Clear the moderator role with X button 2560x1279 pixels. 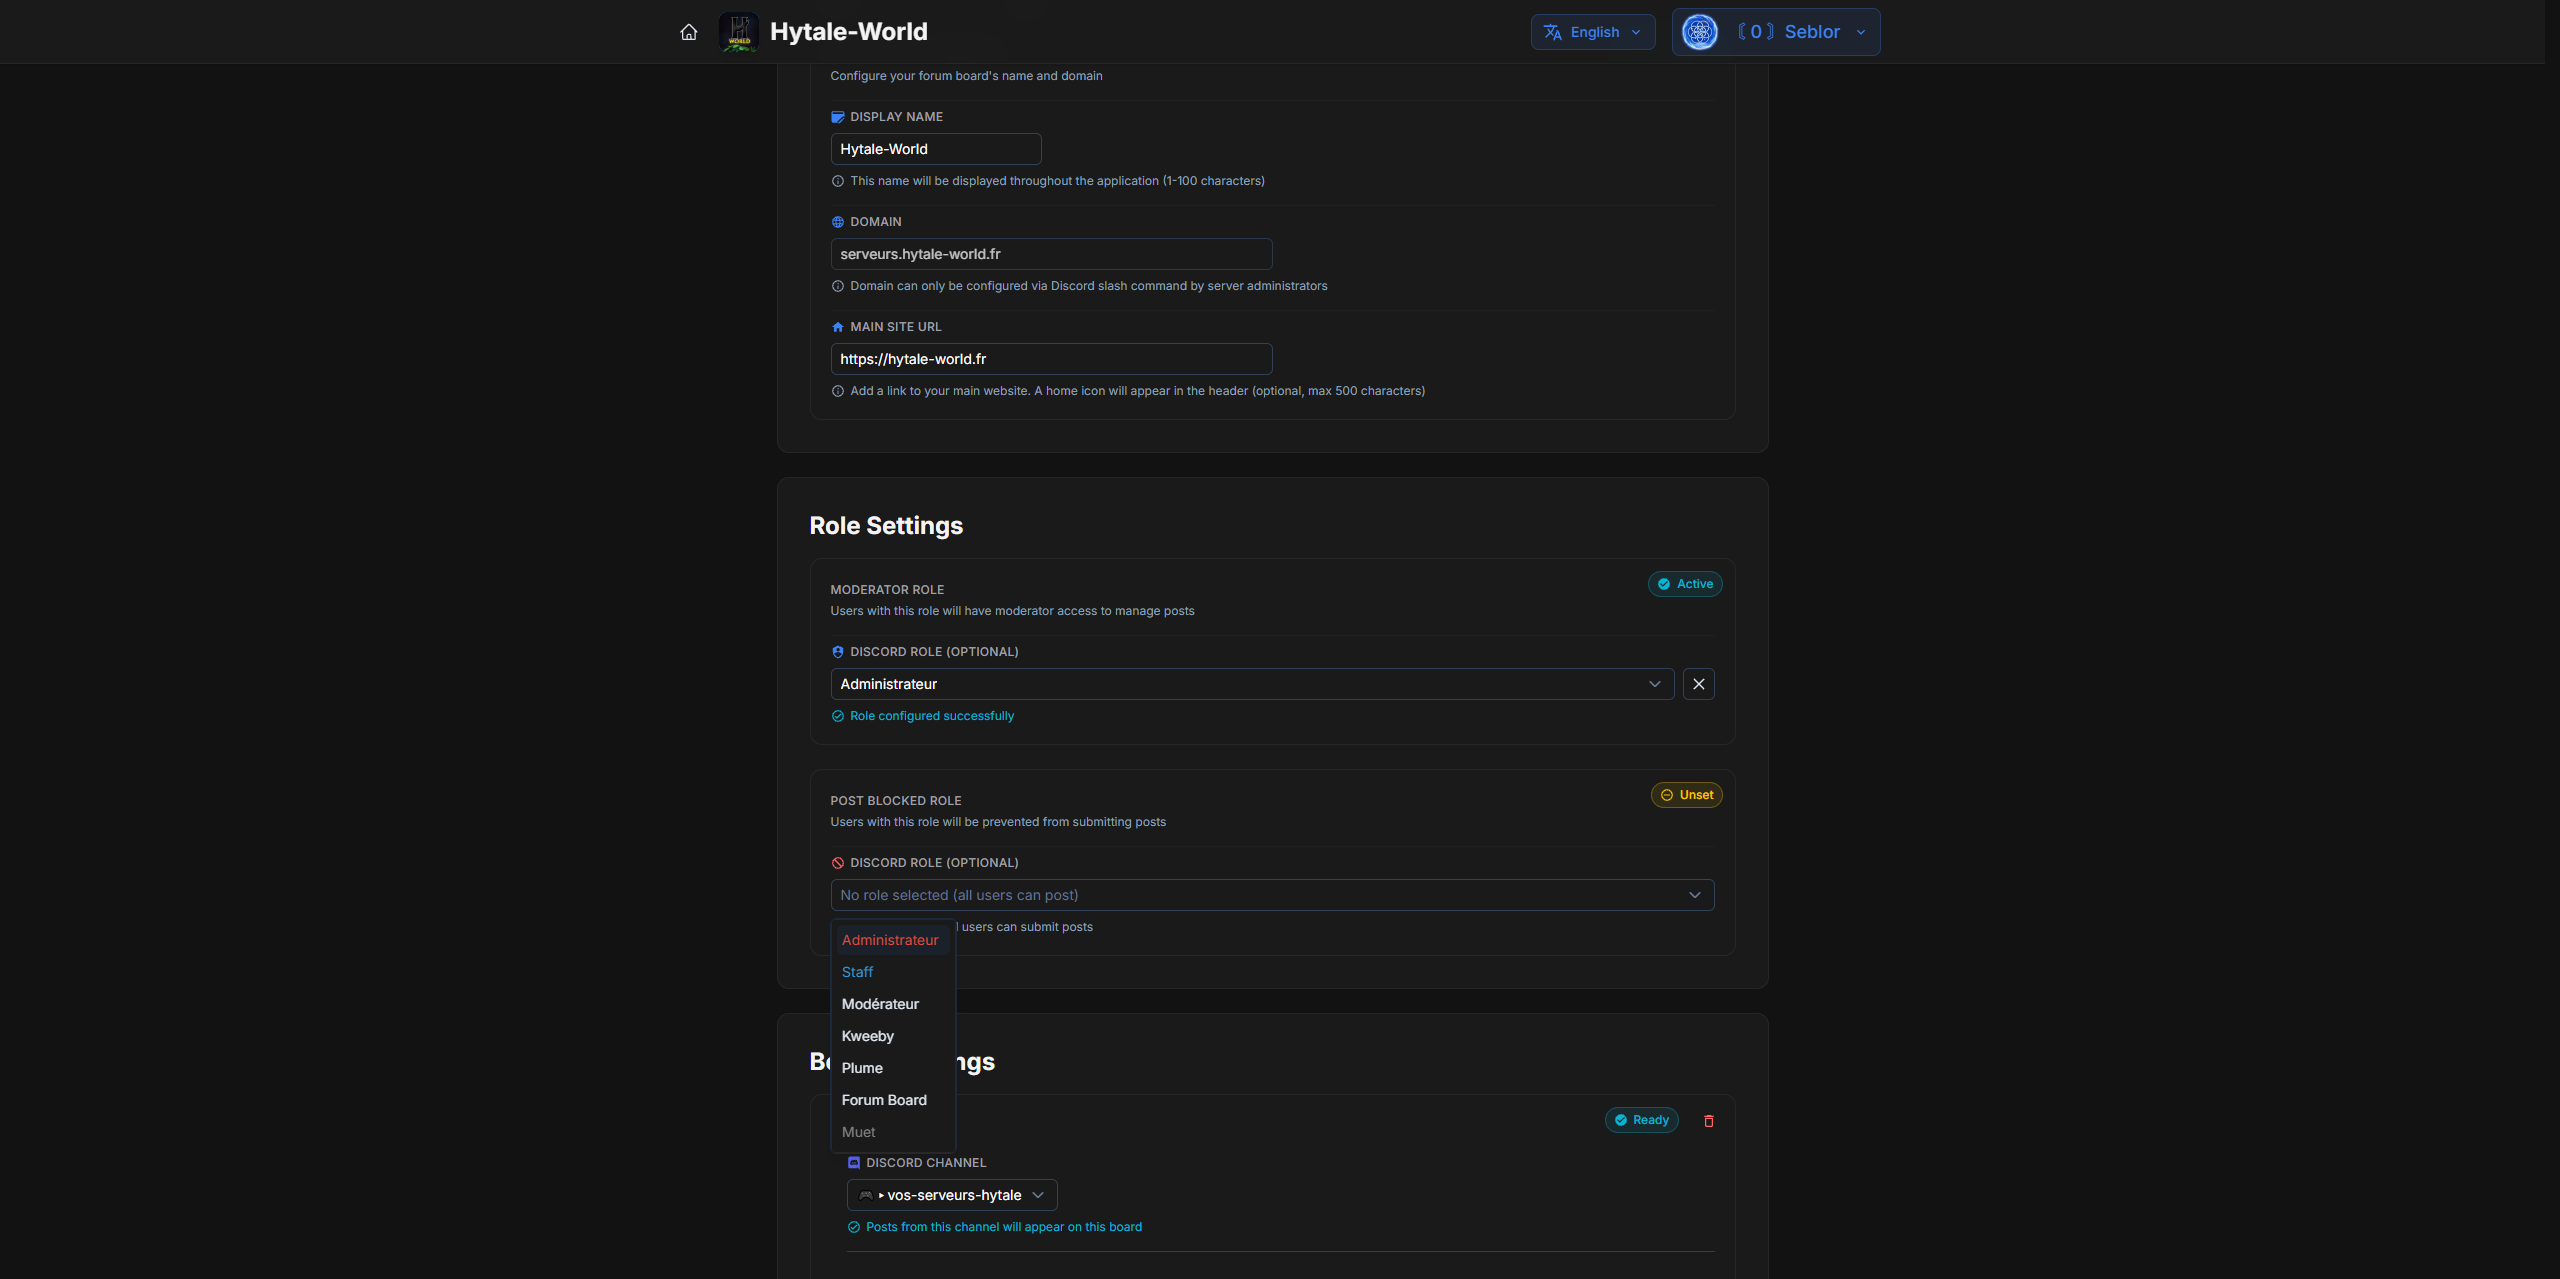1699,684
